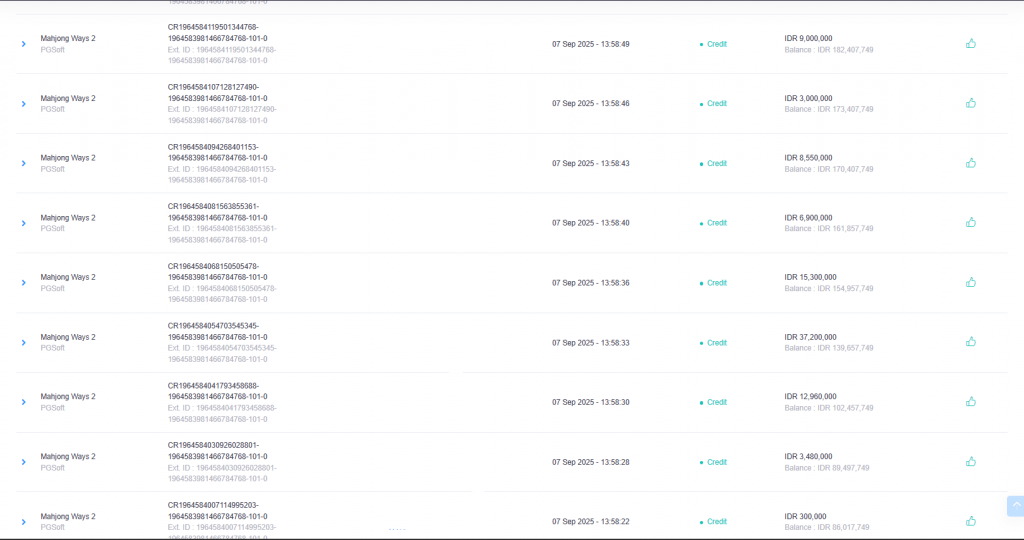Screen dimensions: 1024x540
Task: Expand the 13:58:43 transaction row
Action: [x=24, y=163]
